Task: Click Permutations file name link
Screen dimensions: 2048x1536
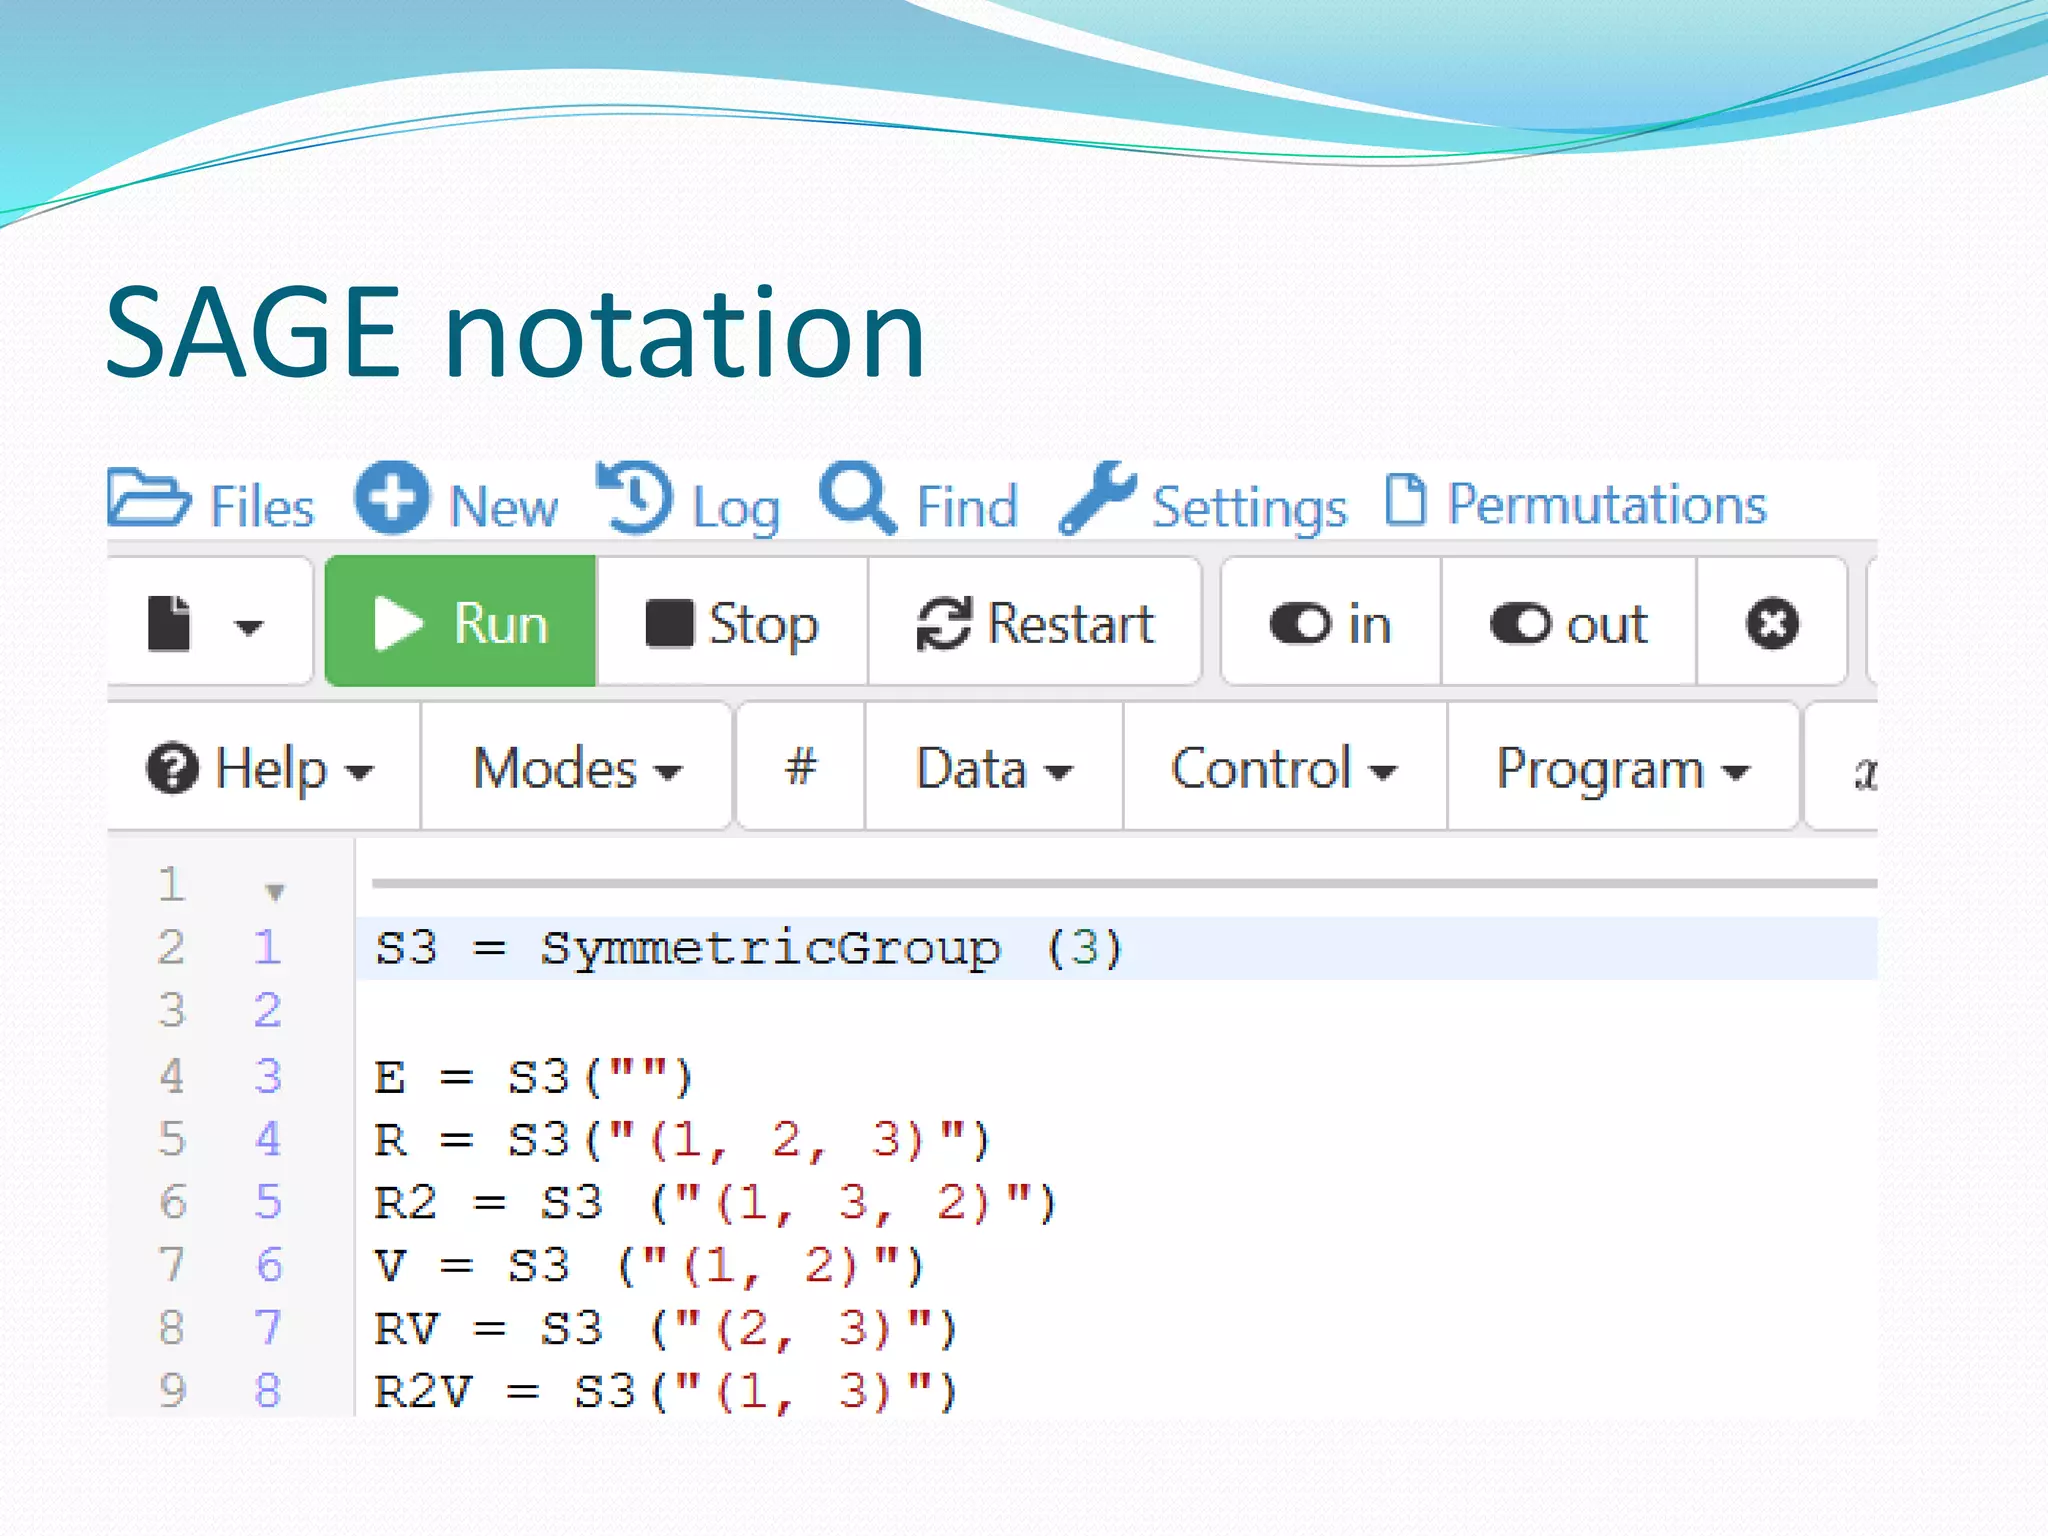Action: pyautogui.click(x=1607, y=503)
